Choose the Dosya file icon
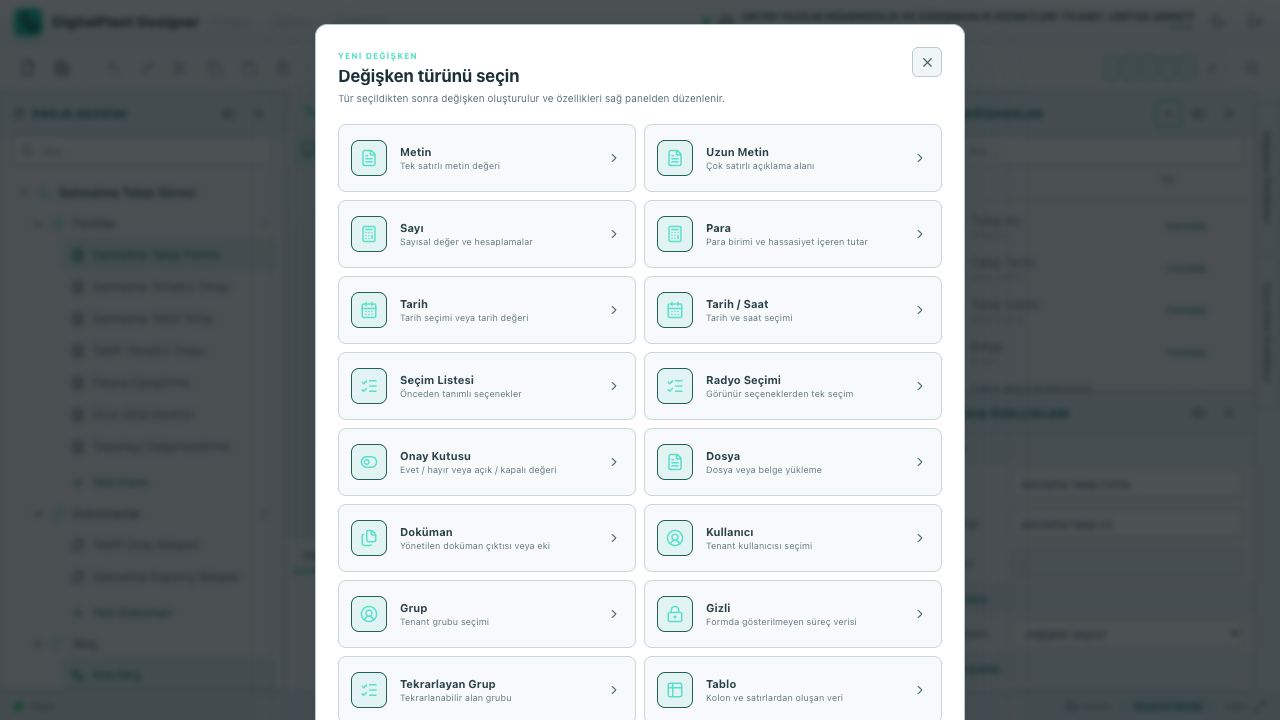This screenshot has height=720, width=1280. (x=675, y=462)
